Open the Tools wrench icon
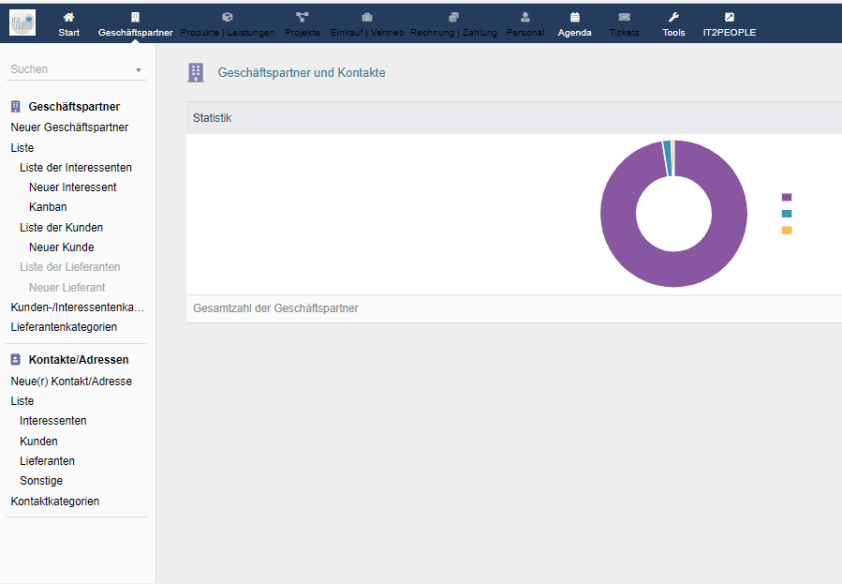The image size is (842, 584). coord(674,17)
